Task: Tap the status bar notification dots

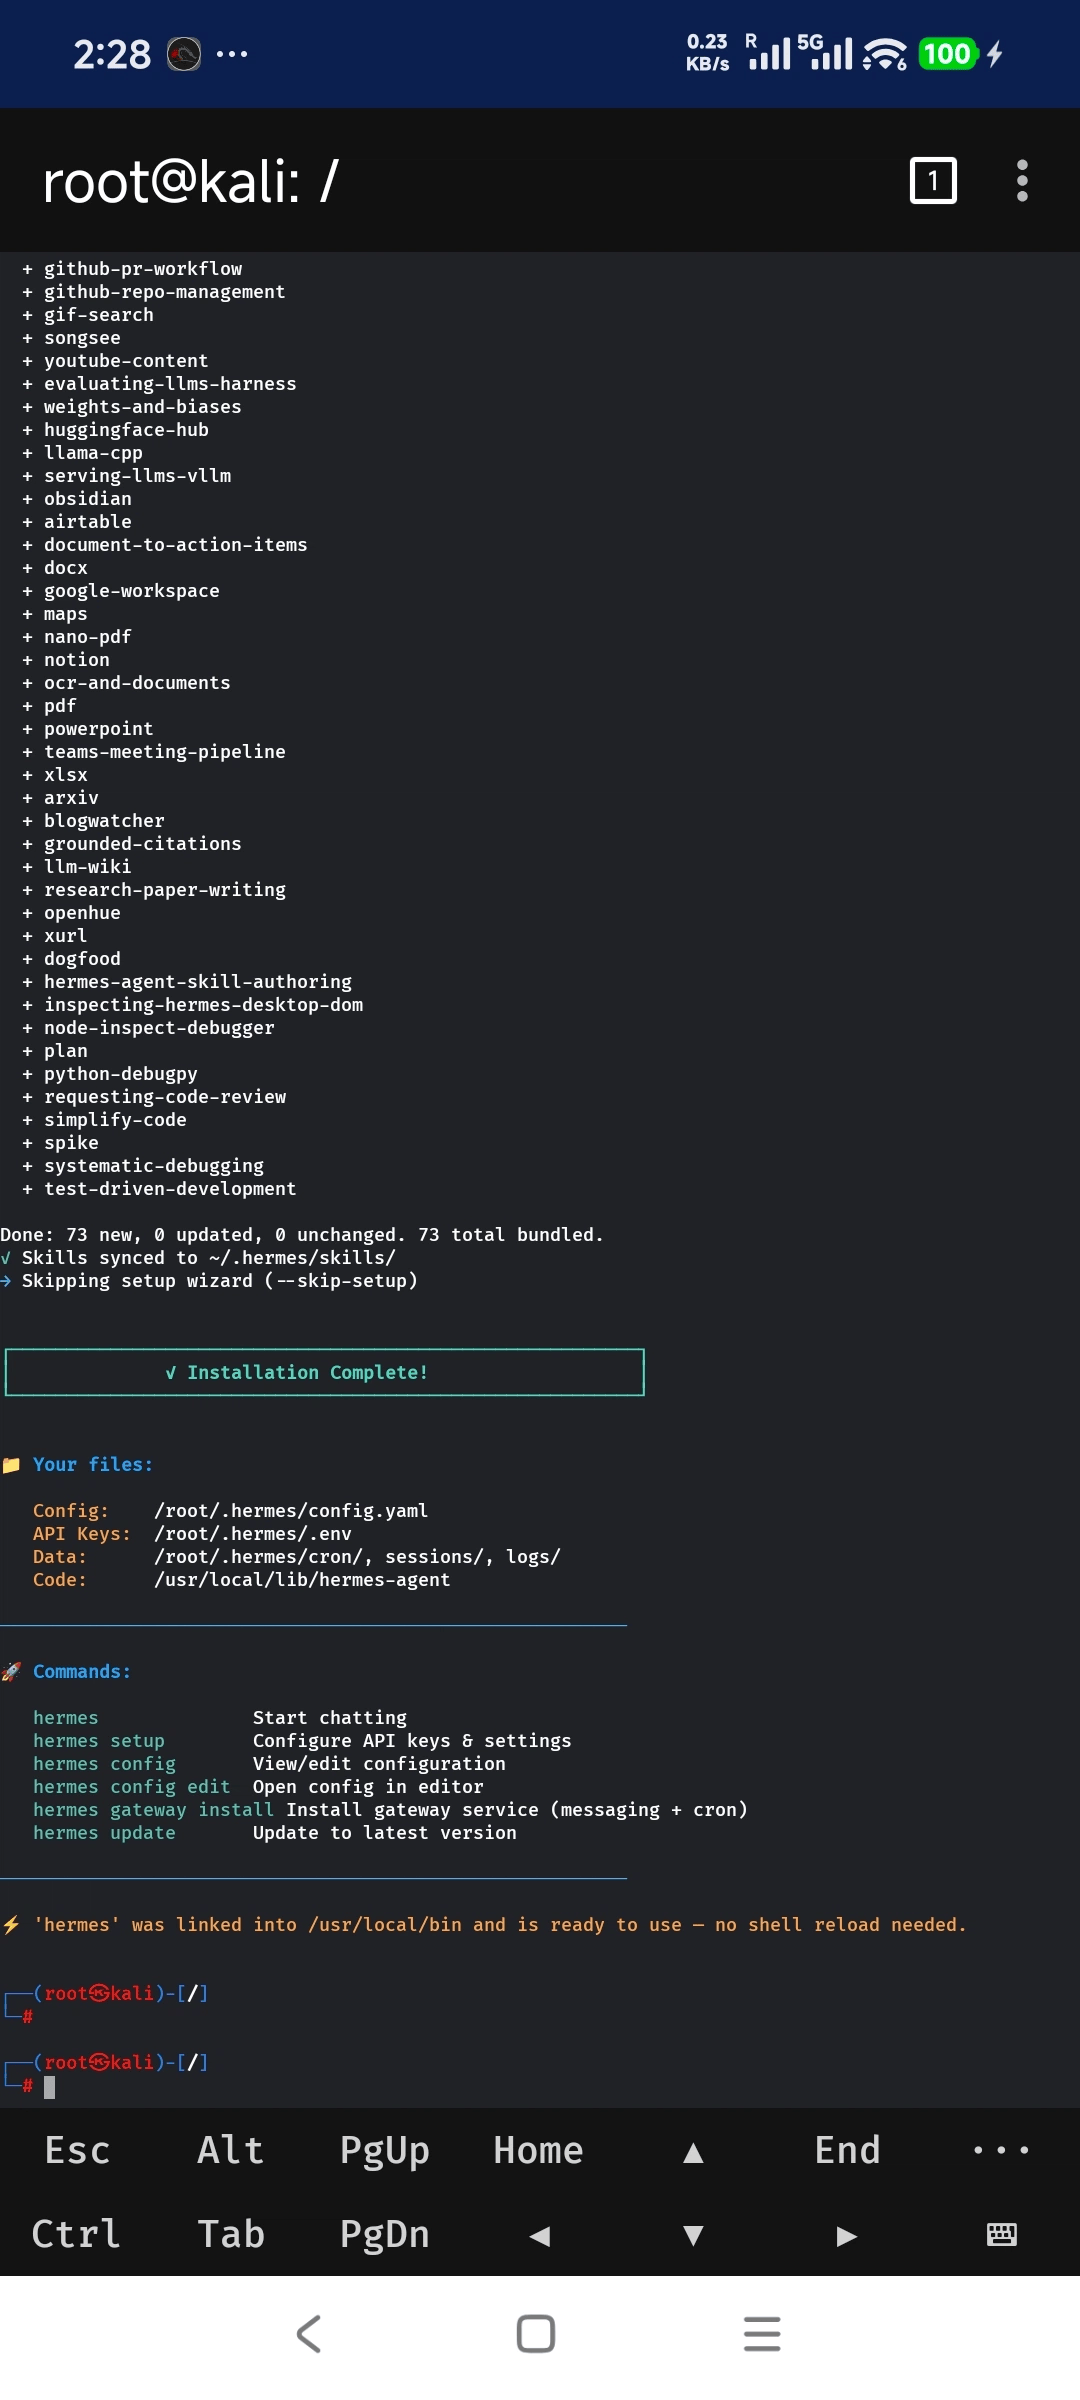Action: click(232, 54)
